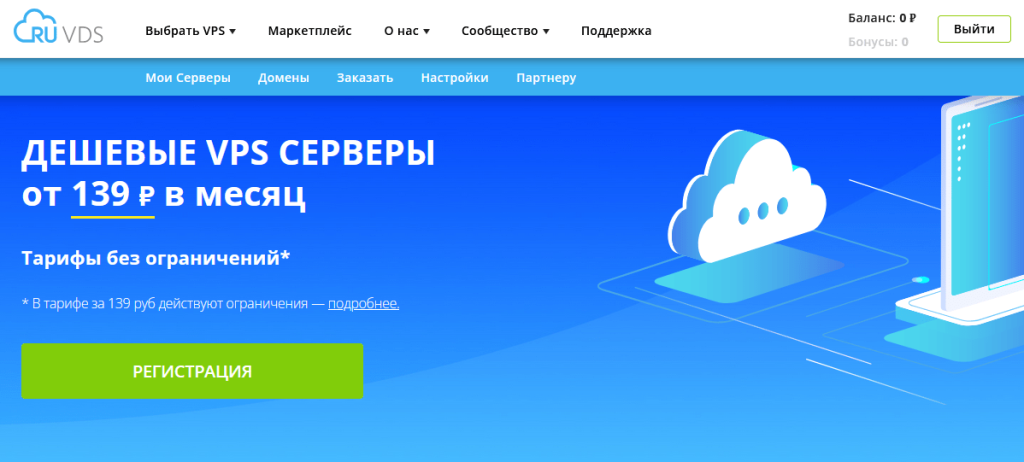Click the ДЕШЕВЫЕ VPS СЕРВЕРЫ heading
Image resolution: width=1024 pixels, height=462 pixels.
(228, 154)
